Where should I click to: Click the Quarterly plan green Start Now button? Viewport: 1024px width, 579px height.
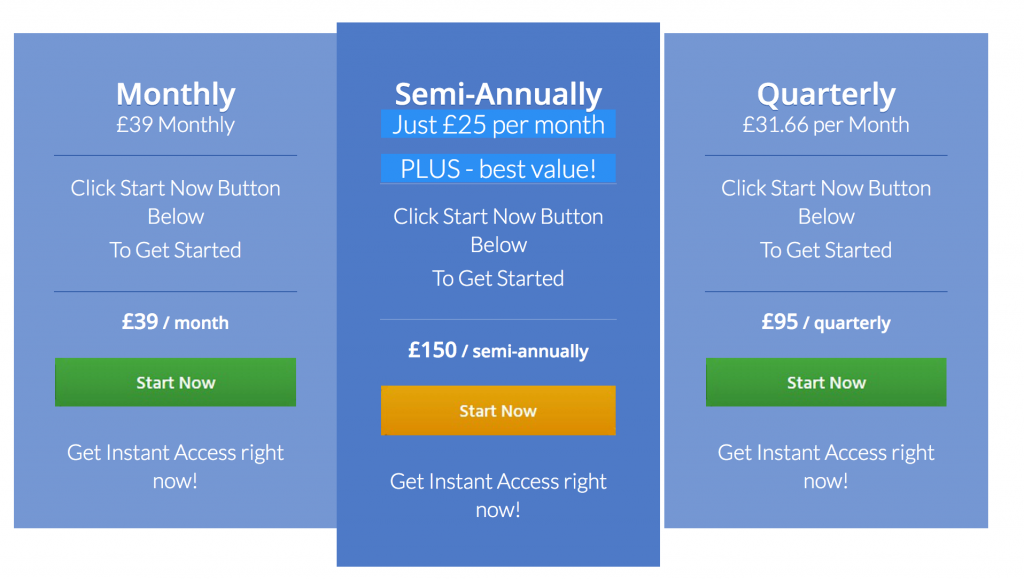pos(825,382)
